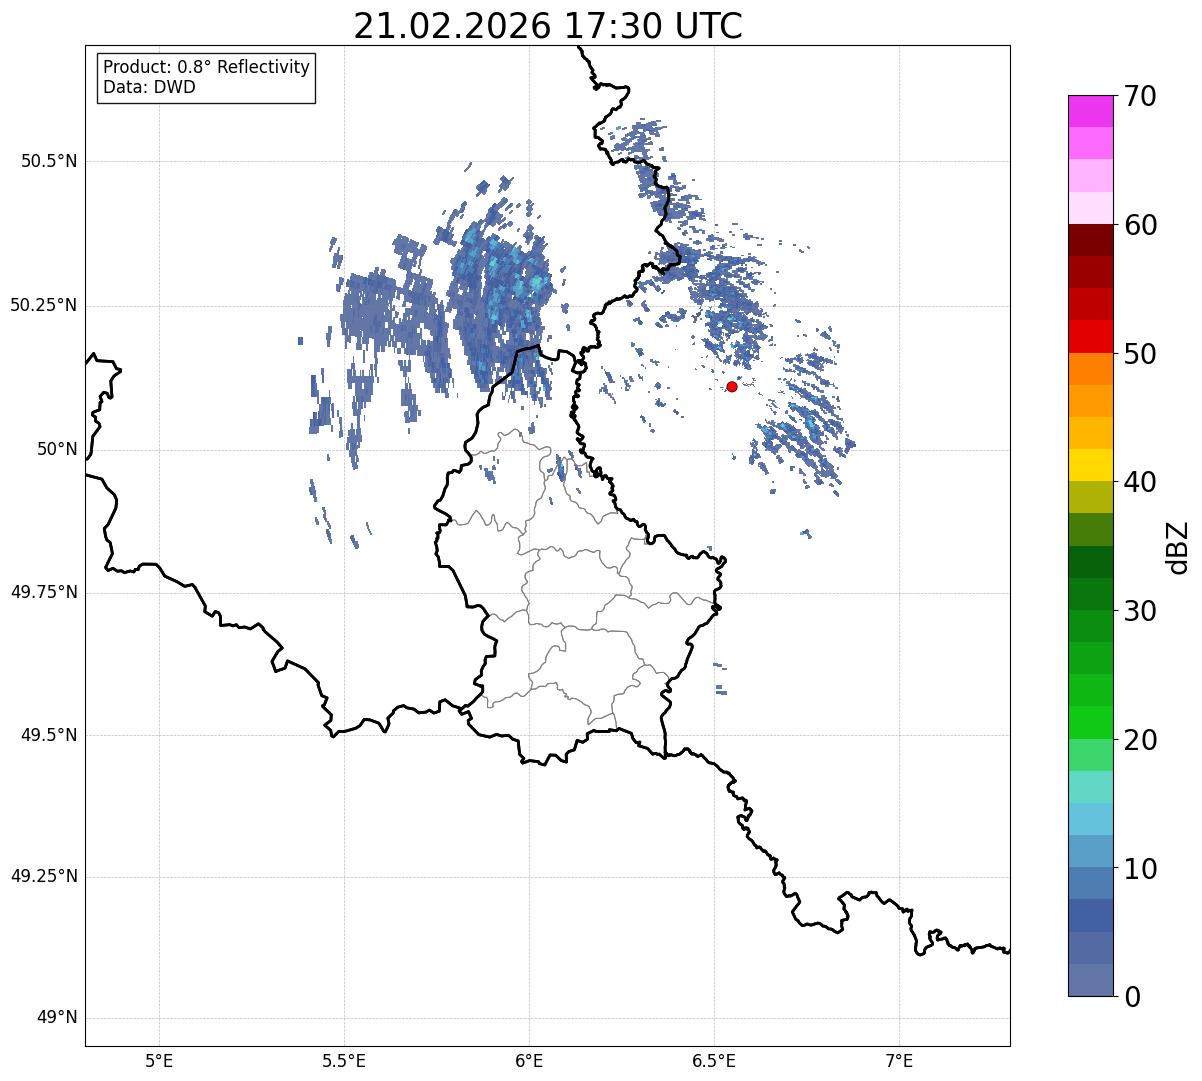Pick the turquoise colorbar swatch

coord(1090,788)
